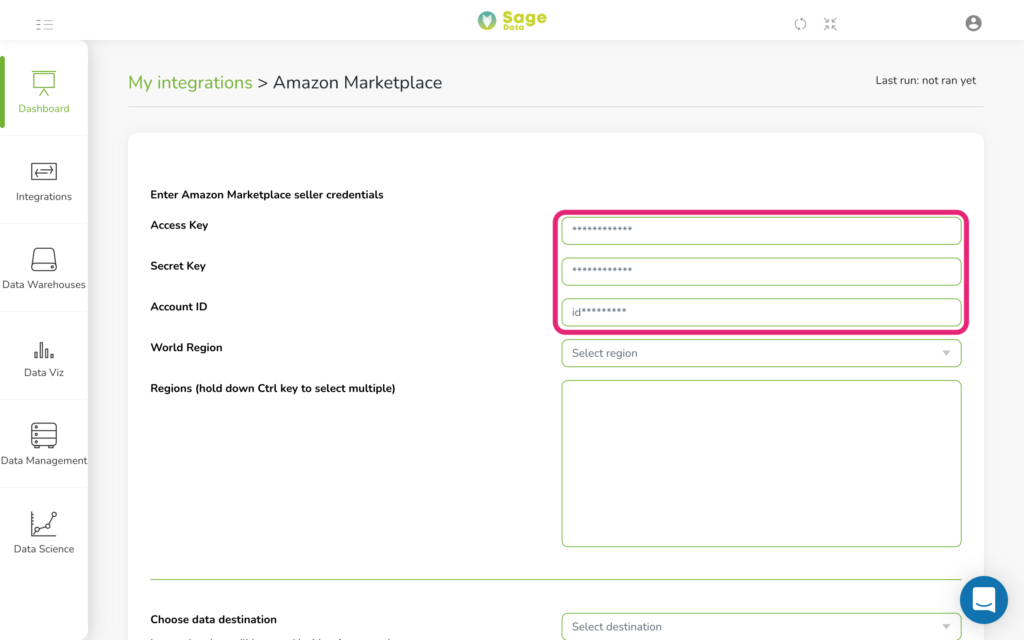This screenshot has height=640, width=1024.
Task: Open the chat support bubble
Action: (x=984, y=600)
